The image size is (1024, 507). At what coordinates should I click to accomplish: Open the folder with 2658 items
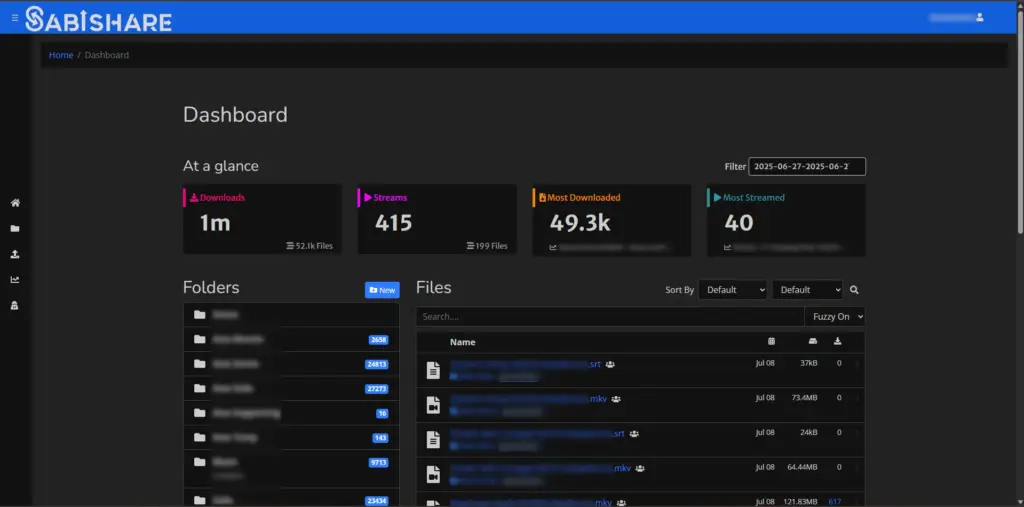[x=238, y=340]
